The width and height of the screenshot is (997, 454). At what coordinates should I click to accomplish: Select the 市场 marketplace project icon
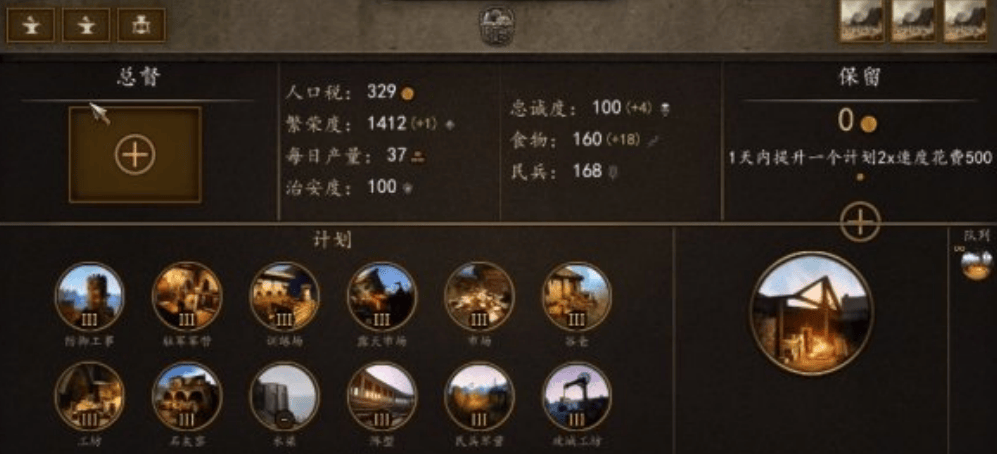[x=479, y=296]
